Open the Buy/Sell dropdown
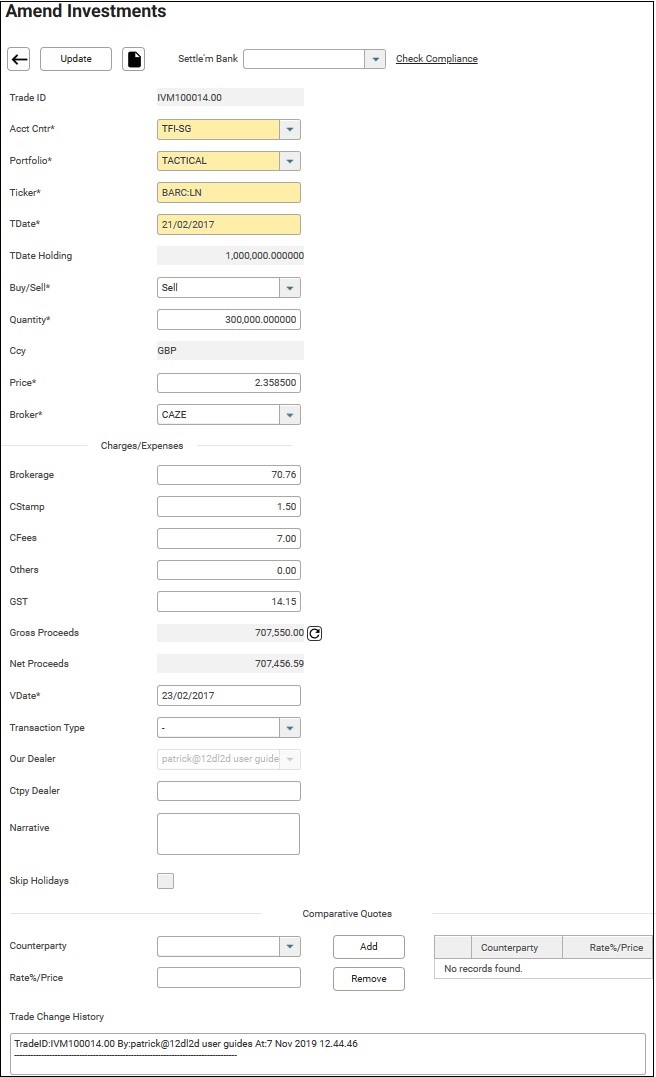 [289, 288]
